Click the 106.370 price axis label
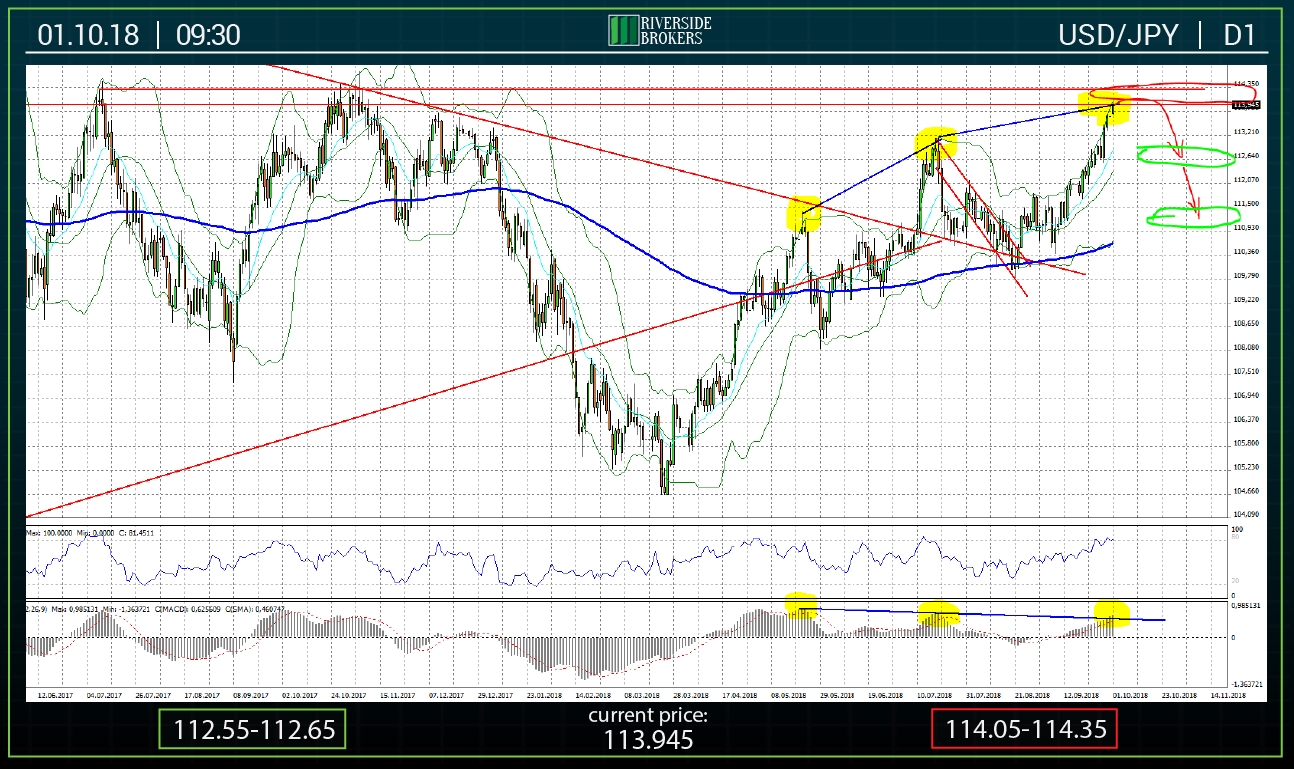Image resolution: width=1294 pixels, height=769 pixels. tap(1246, 420)
